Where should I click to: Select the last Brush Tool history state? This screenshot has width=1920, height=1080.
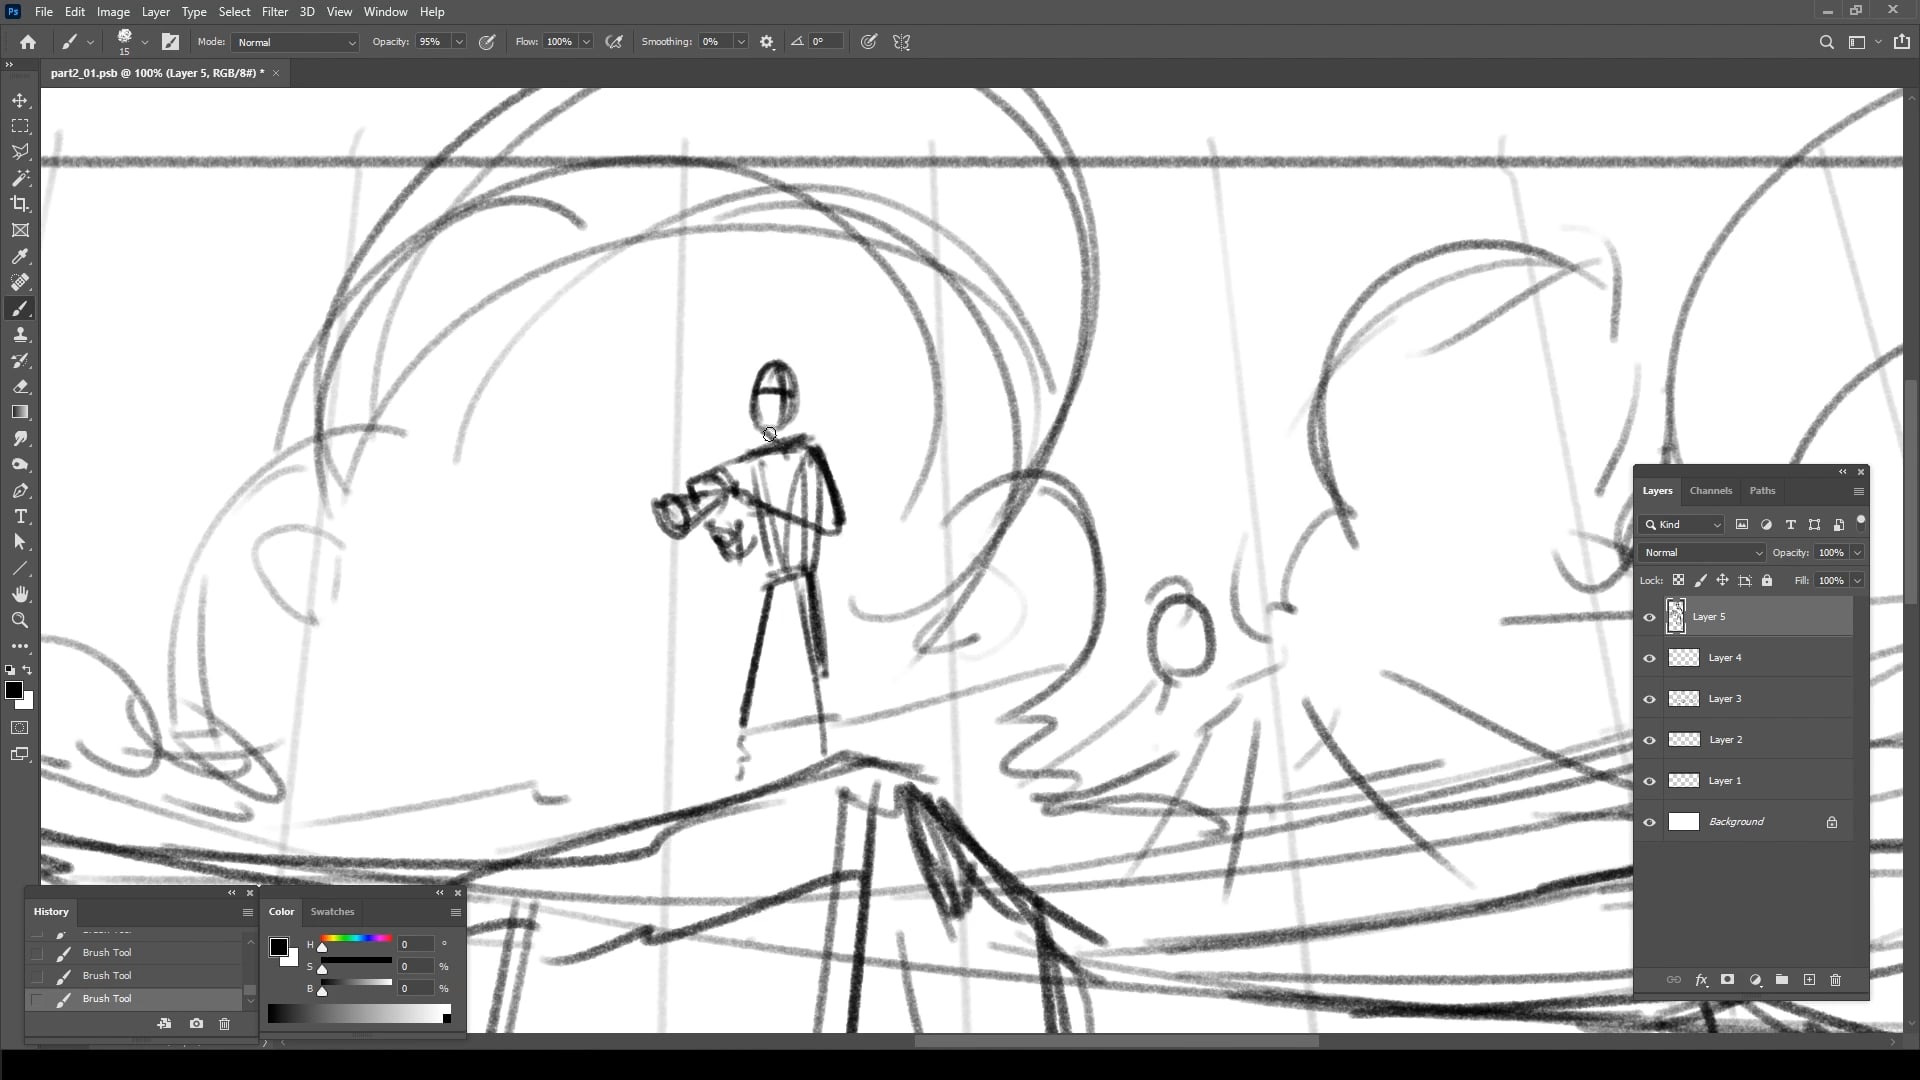[134, 999]
